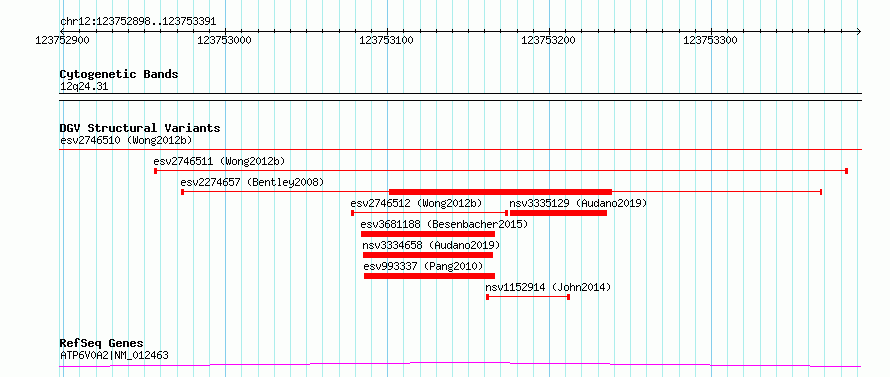Click the esv993337 red feature bar
This screenshot has width=890, height=377.
(429, 276)
